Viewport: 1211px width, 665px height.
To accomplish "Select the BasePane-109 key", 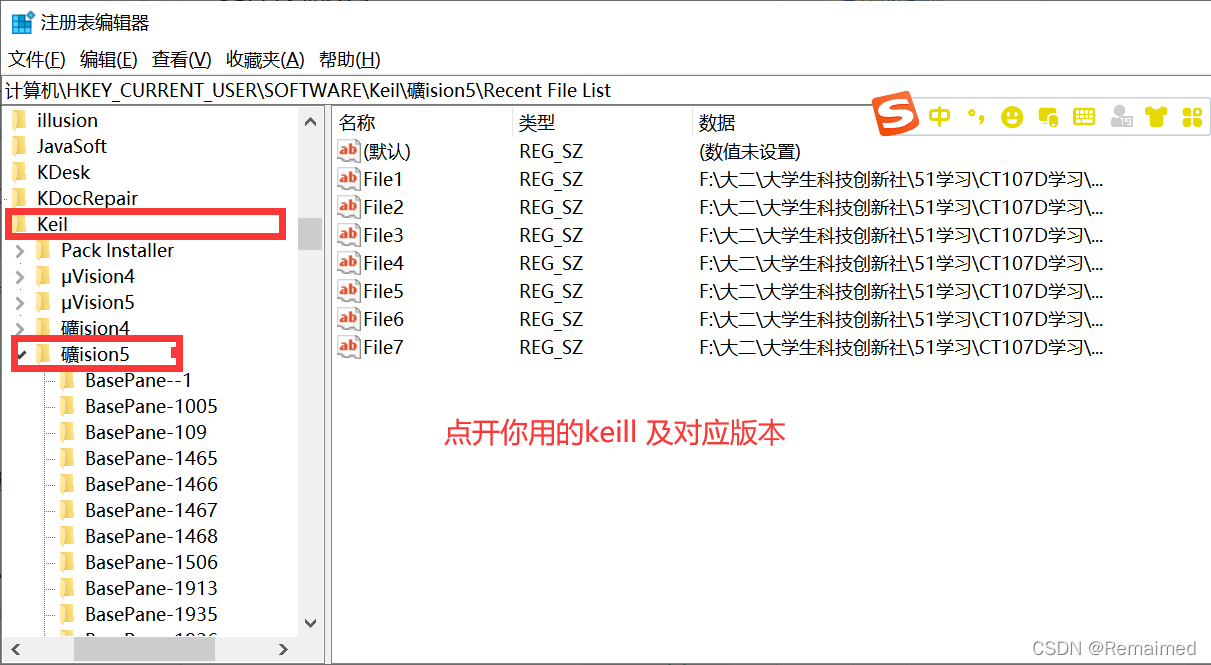I will tap(146, 432).
